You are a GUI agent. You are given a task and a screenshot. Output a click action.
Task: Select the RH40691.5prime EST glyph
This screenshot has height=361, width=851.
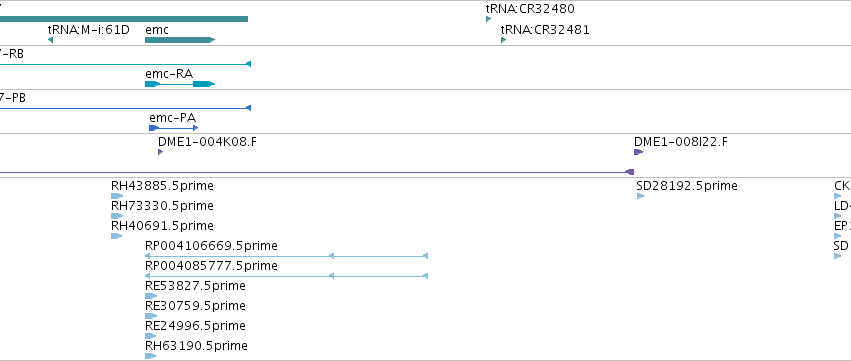click(117, 236)
